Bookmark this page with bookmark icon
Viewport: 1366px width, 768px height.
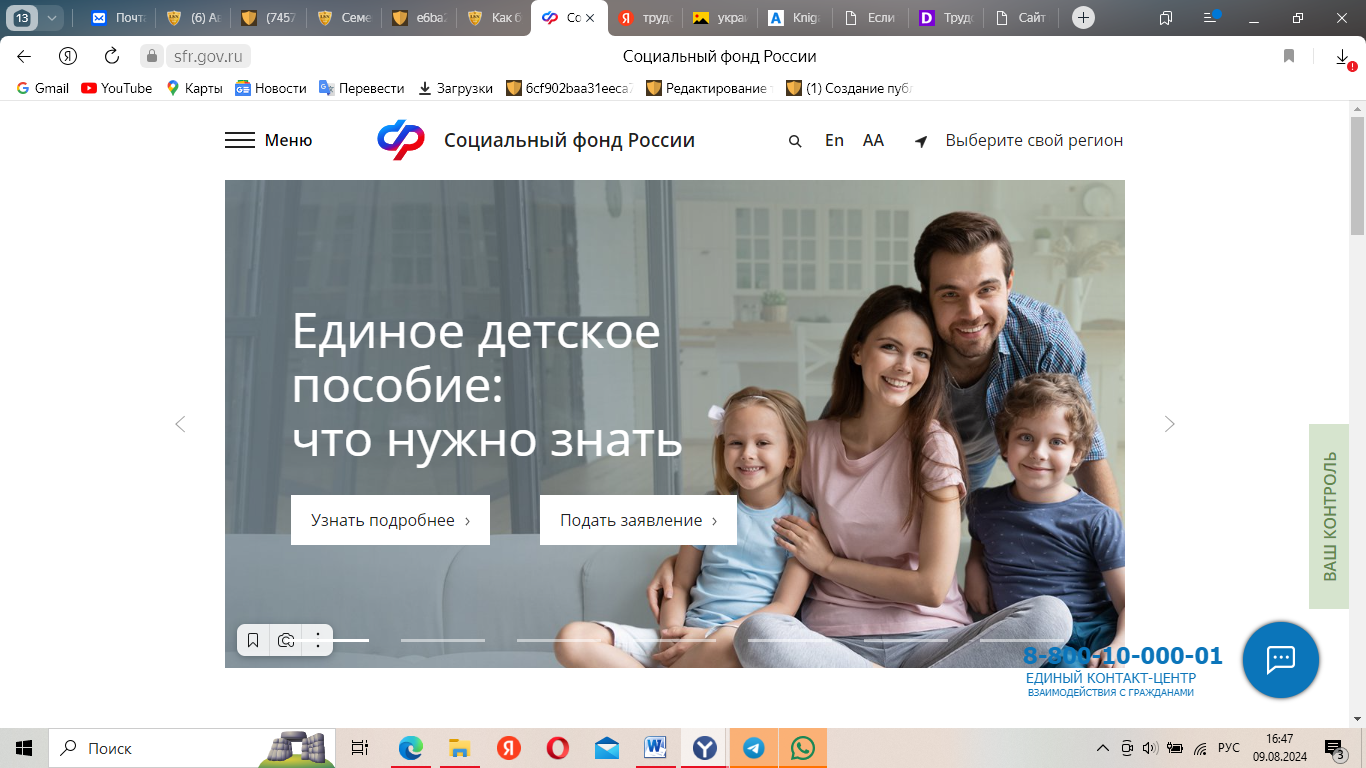pyautogui.click(x=1289, y=56)
